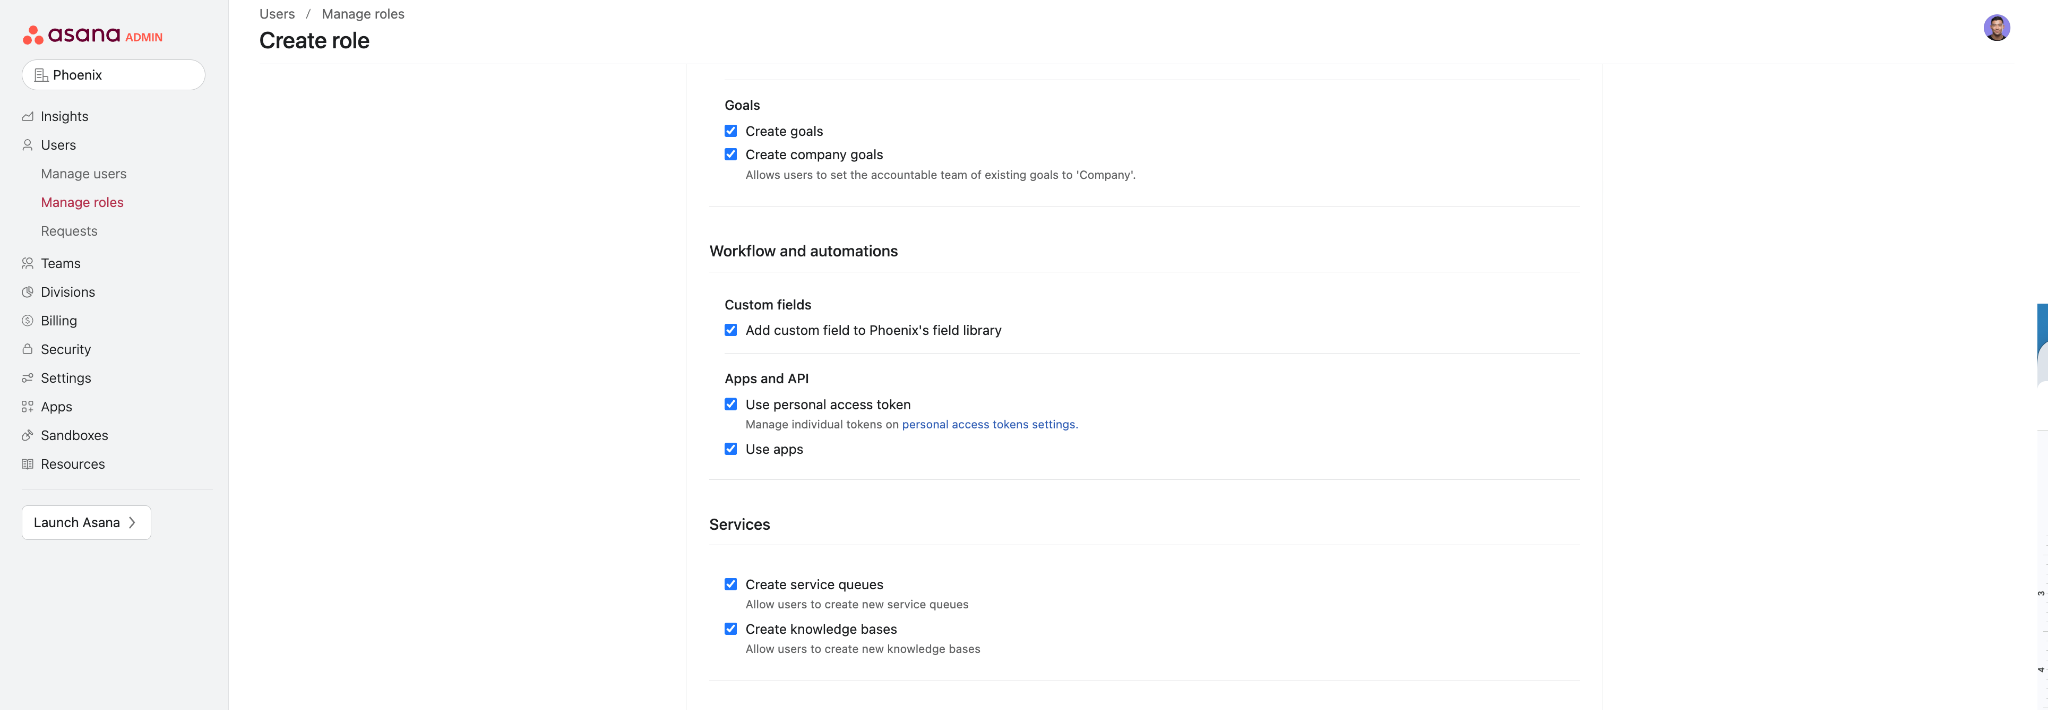
Task: Go to Manage users submenu item
Action: click(84, 174)
